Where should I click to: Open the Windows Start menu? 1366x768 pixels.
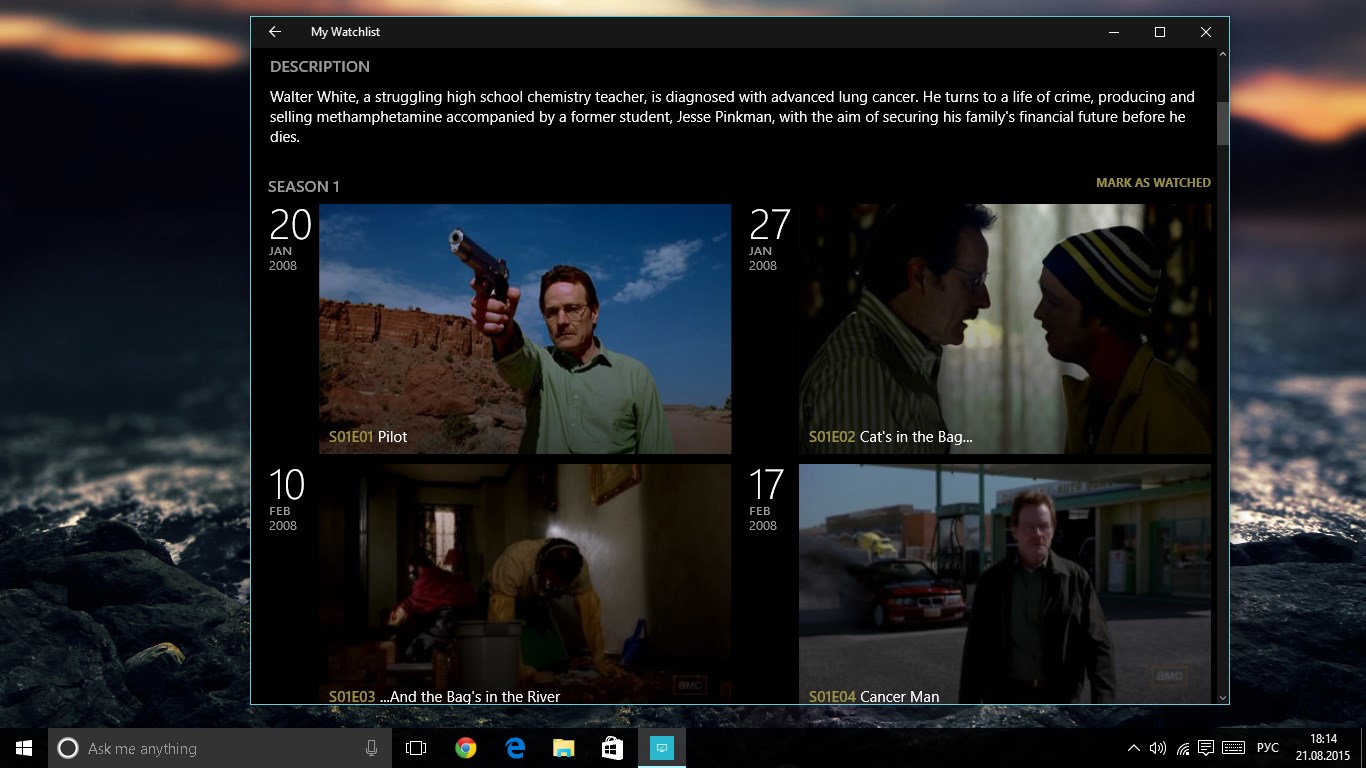click(24, 748)
